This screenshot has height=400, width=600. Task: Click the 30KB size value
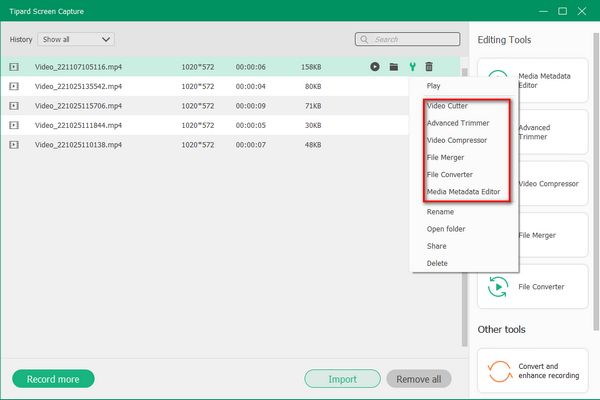click(x=313, y=125)
